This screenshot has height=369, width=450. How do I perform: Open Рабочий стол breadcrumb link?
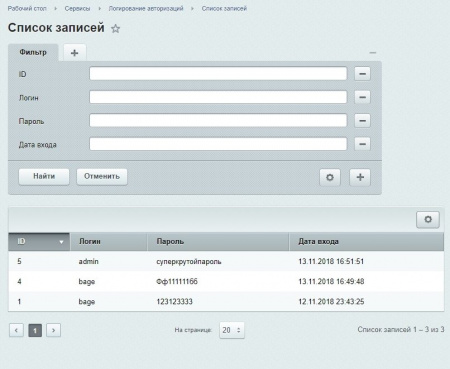[x=27, y=8]
